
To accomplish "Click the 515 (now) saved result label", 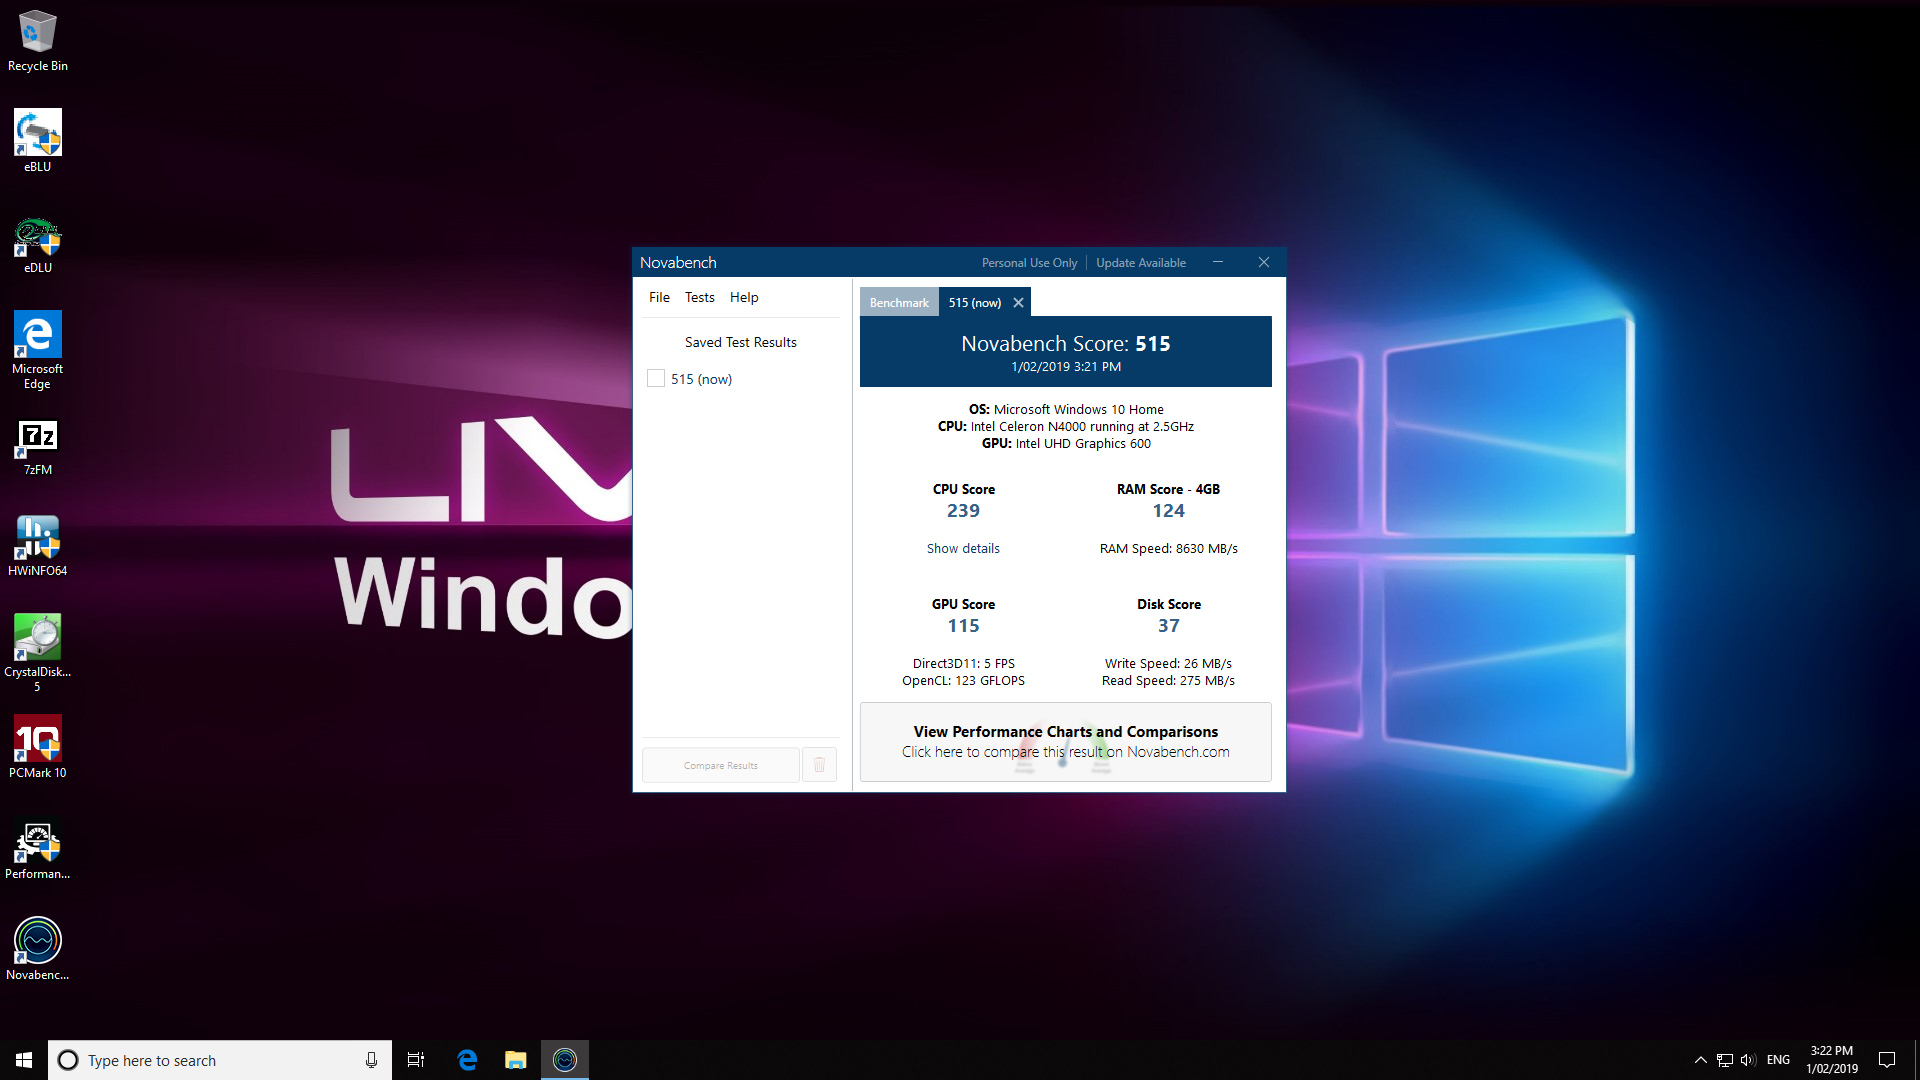I will coord(701,379).
